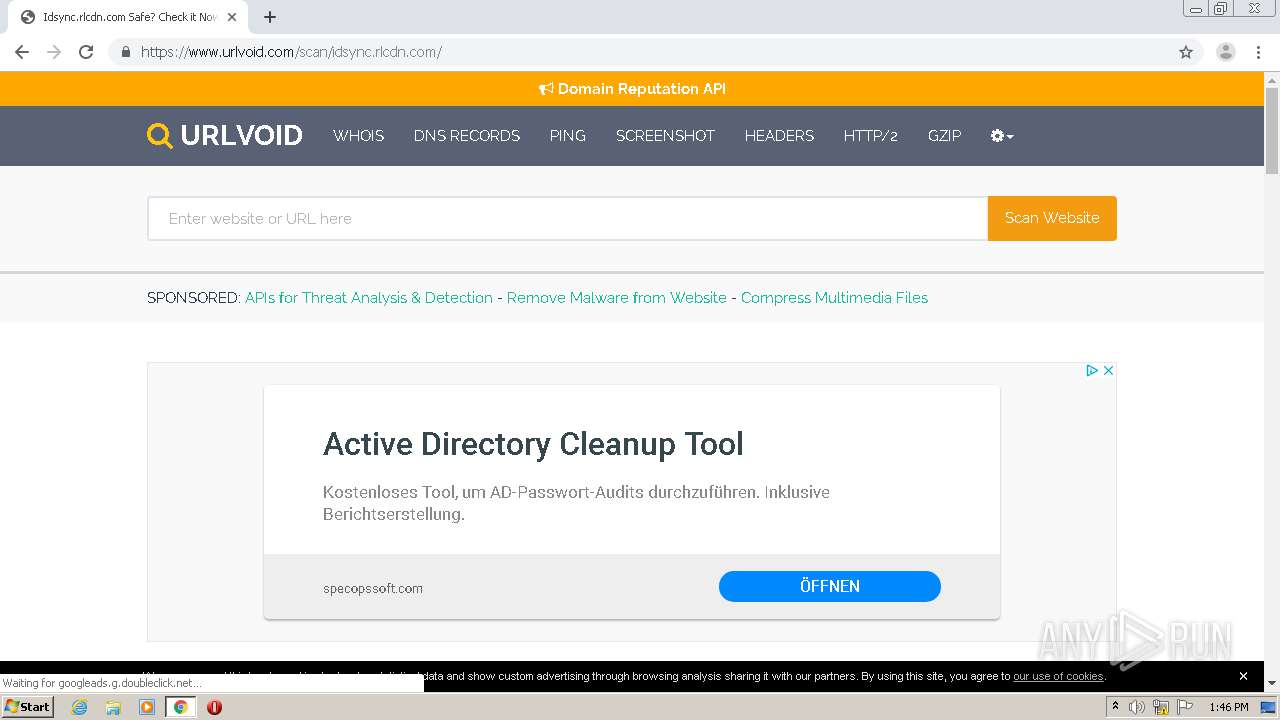Screen dimensions: 1280x720
Task: Switch to Chrome in the taskbar
Action: point(180,707)
